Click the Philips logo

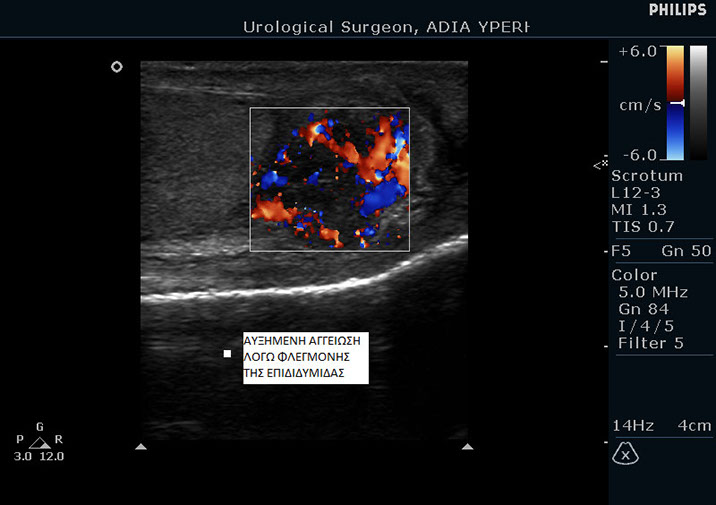pos(677,10)
